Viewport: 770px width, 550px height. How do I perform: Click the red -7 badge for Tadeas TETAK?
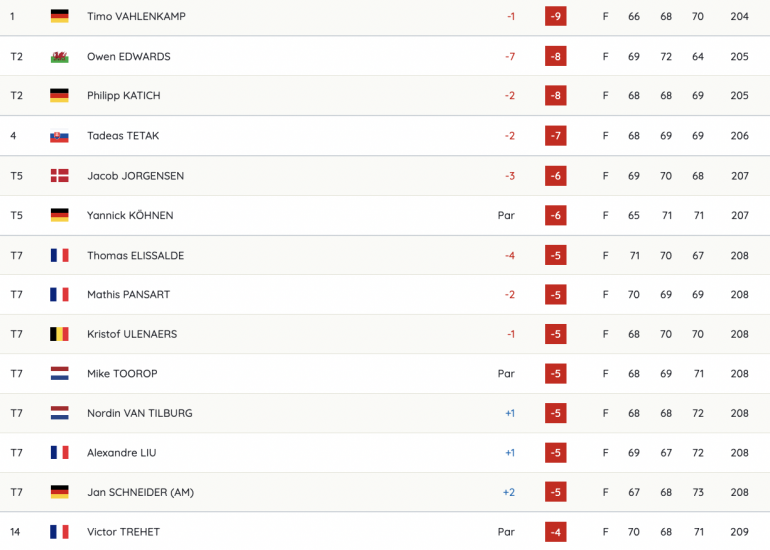[x=555, y=136]
